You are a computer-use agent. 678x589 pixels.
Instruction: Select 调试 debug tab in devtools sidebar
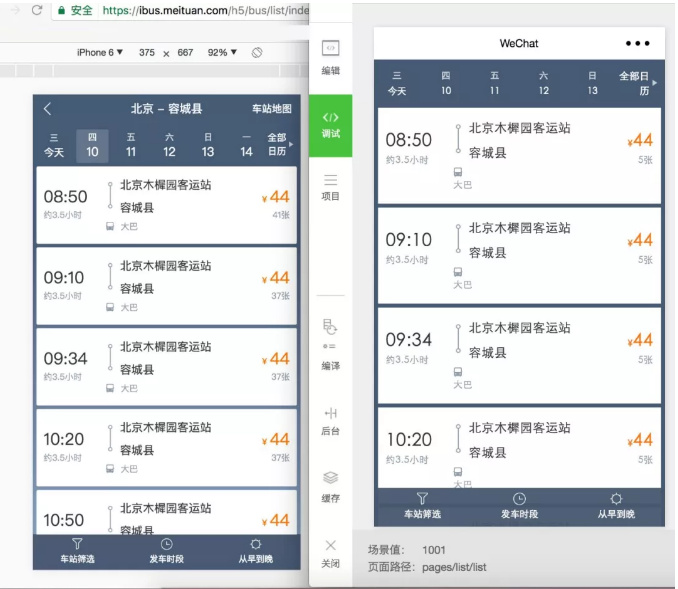coord(330,125)
